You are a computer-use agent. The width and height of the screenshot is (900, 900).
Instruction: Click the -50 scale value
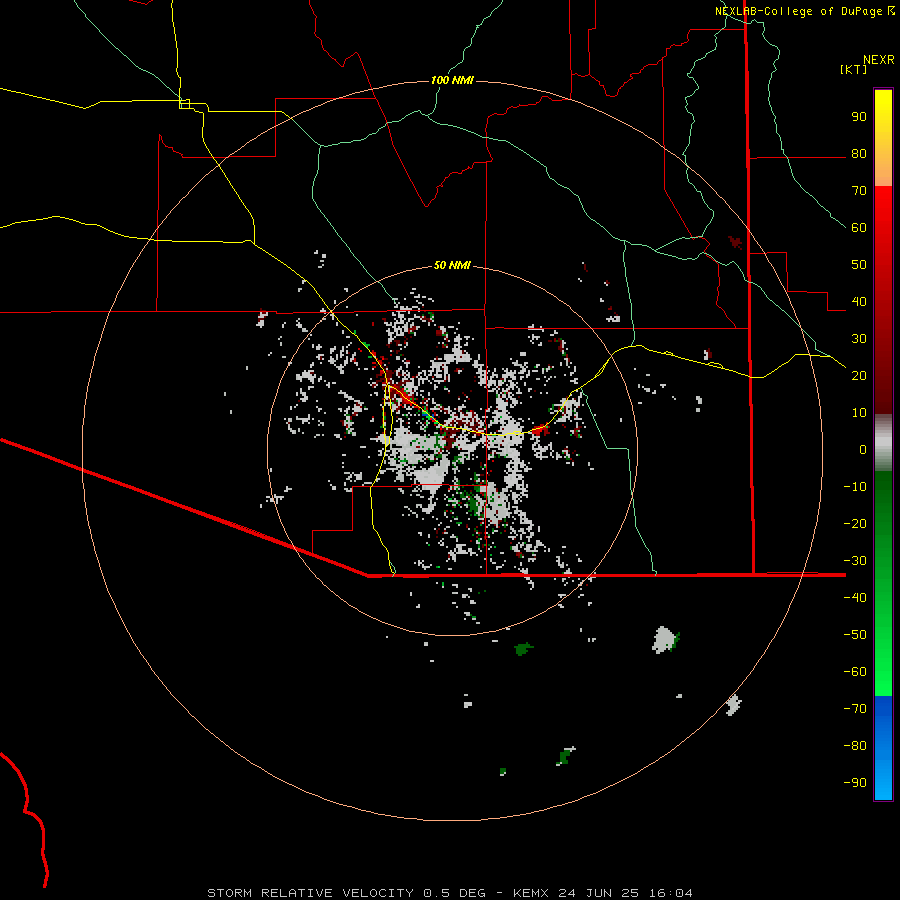(855, 635)
